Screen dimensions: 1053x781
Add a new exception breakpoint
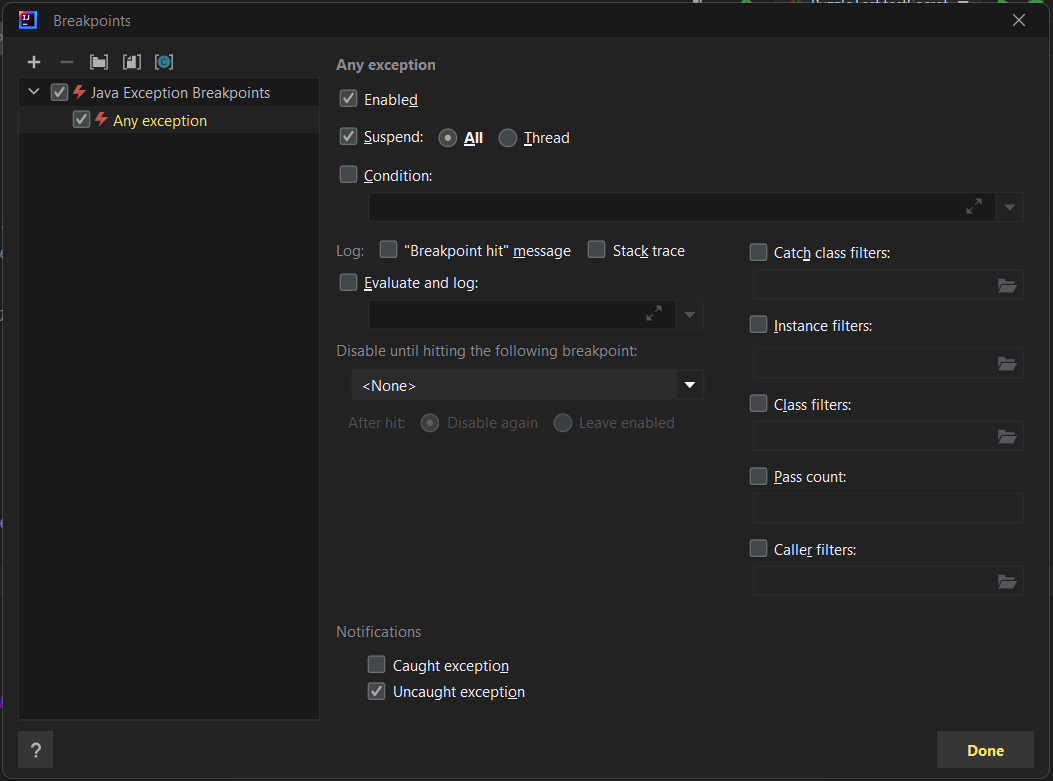(34, 62)
